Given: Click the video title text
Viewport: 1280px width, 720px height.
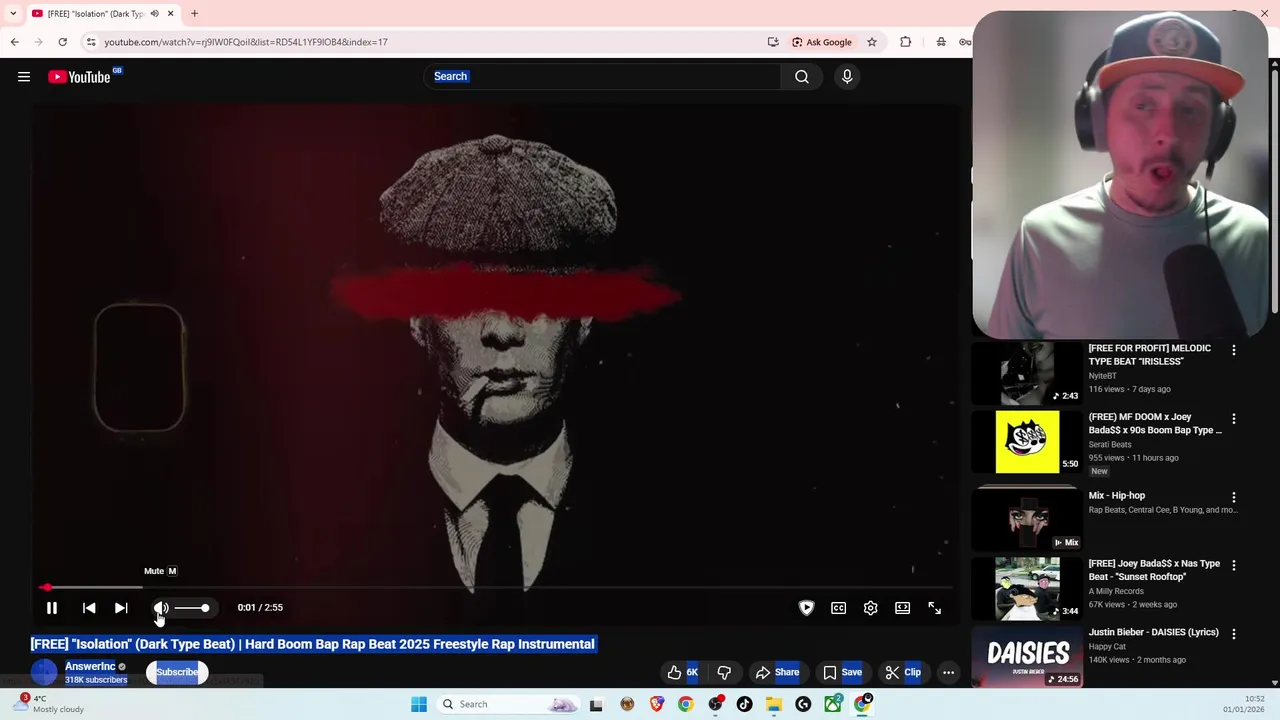Looking at the screenshot, I should 313,645.
